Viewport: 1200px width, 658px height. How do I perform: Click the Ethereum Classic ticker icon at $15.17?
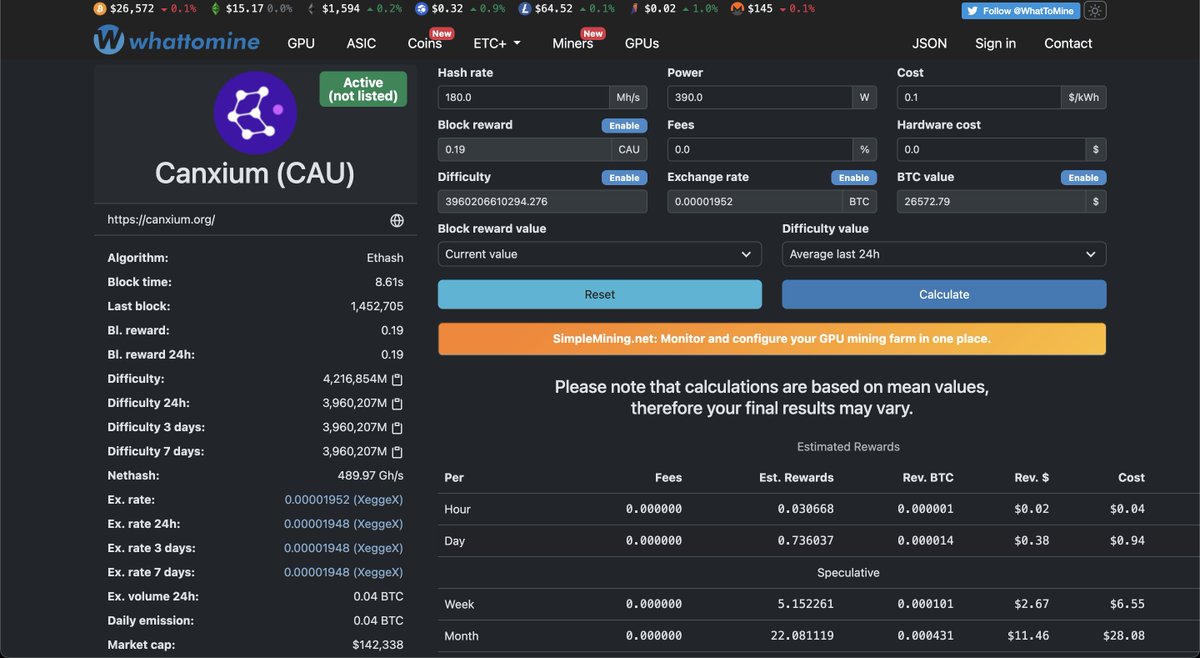216,9
